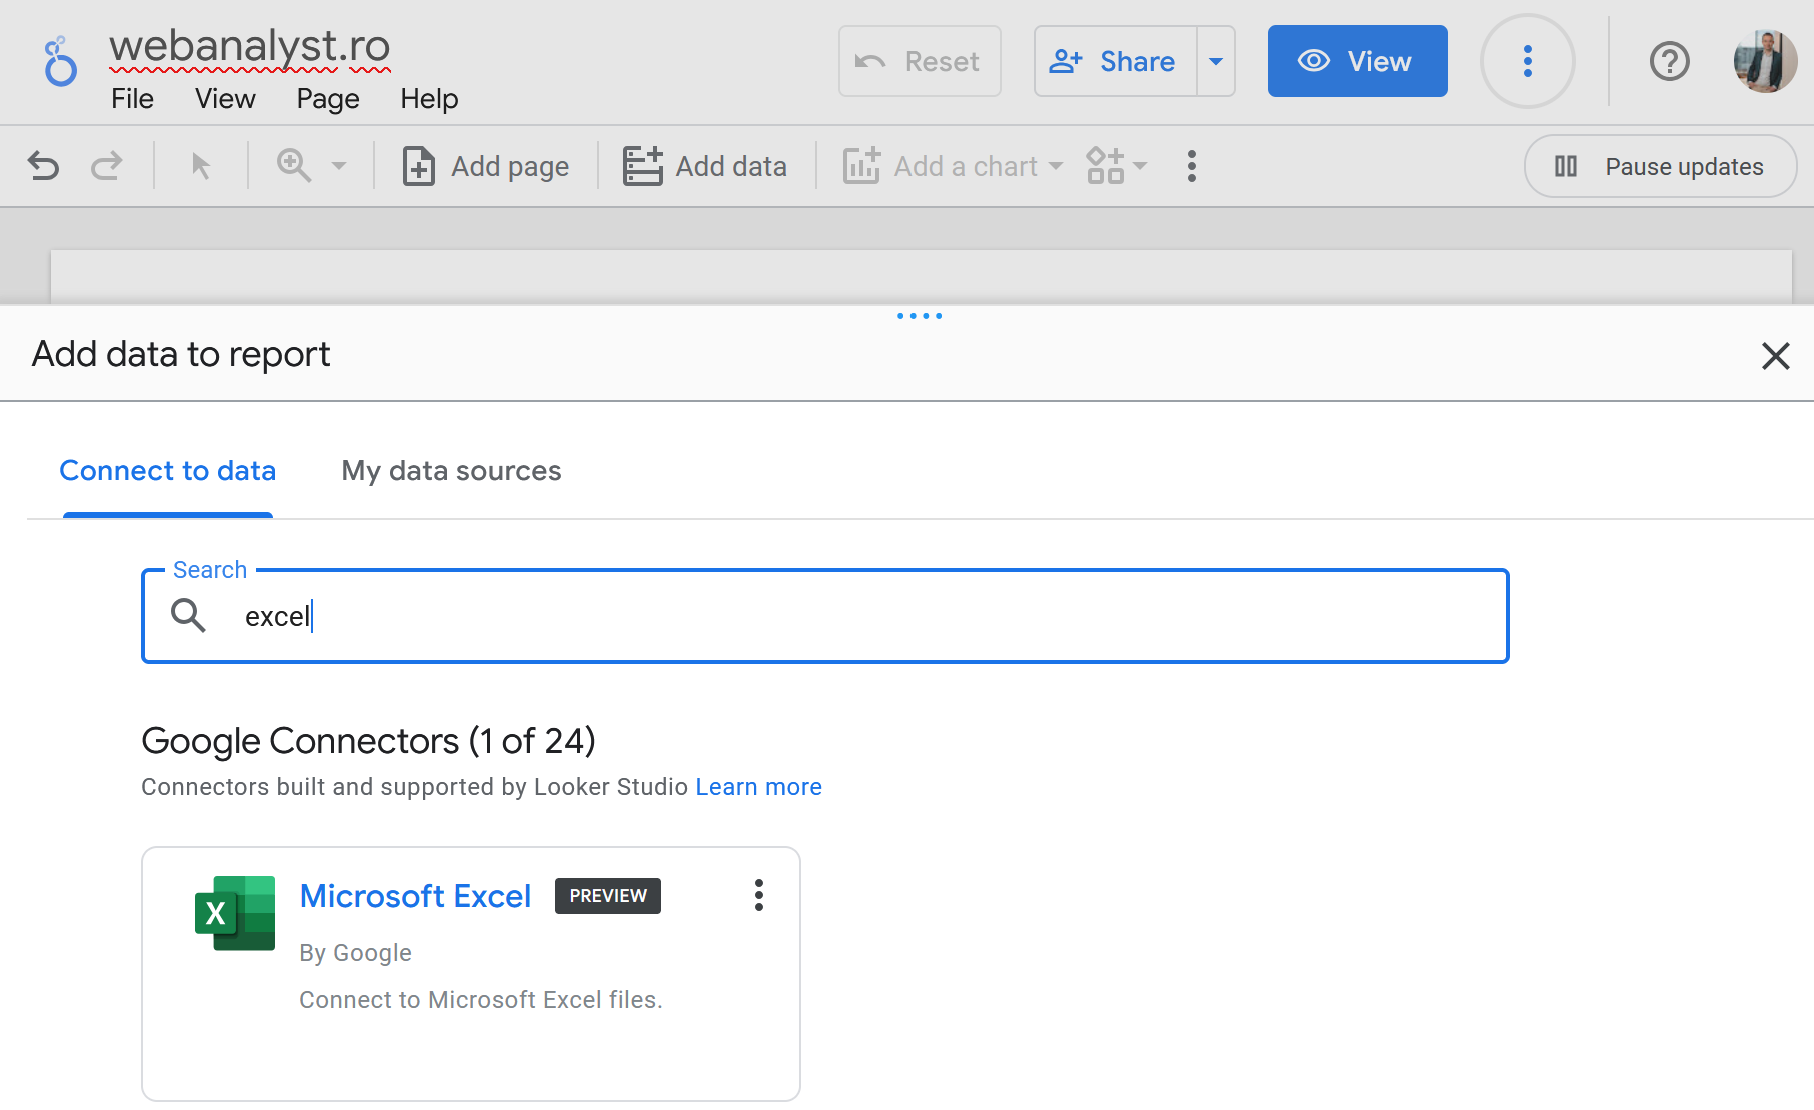Undo the last action
The width and height of the screenshot is (1814, 1110).
click(x=44, y=166)
